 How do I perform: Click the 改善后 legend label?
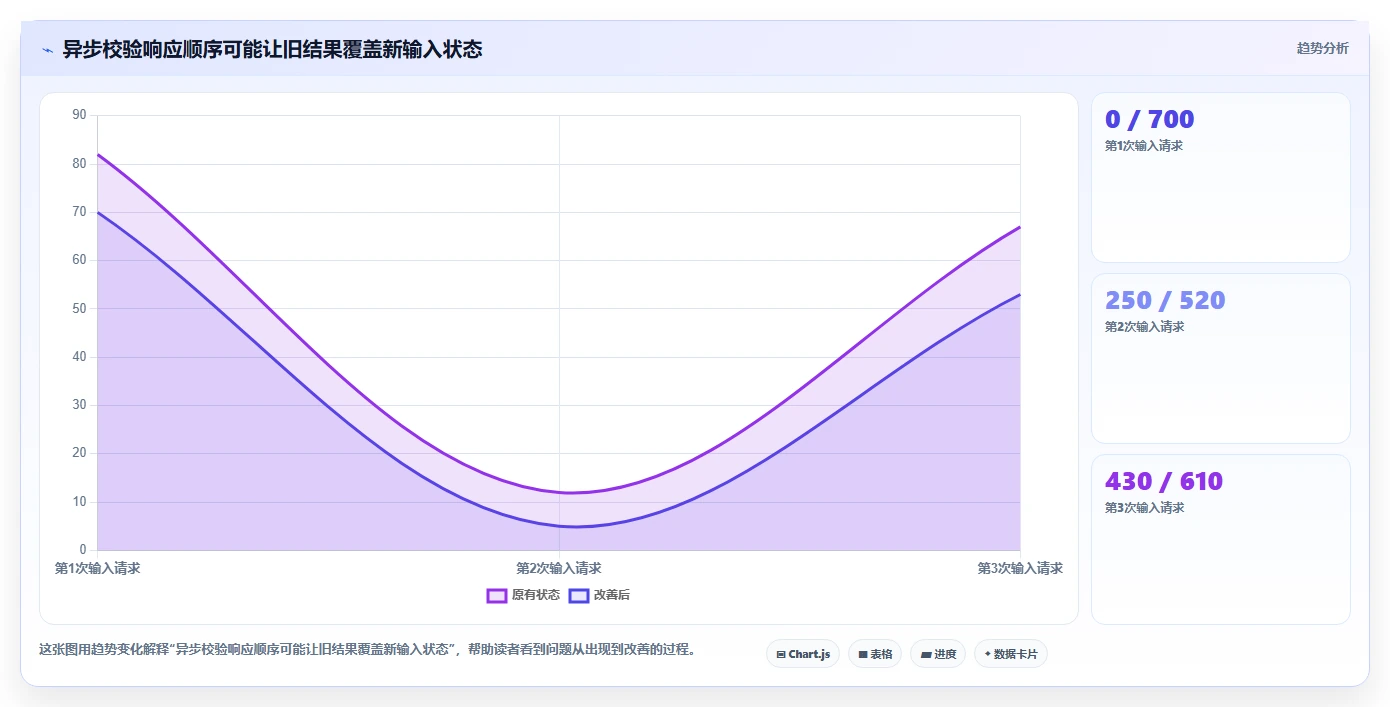[611, 595]
